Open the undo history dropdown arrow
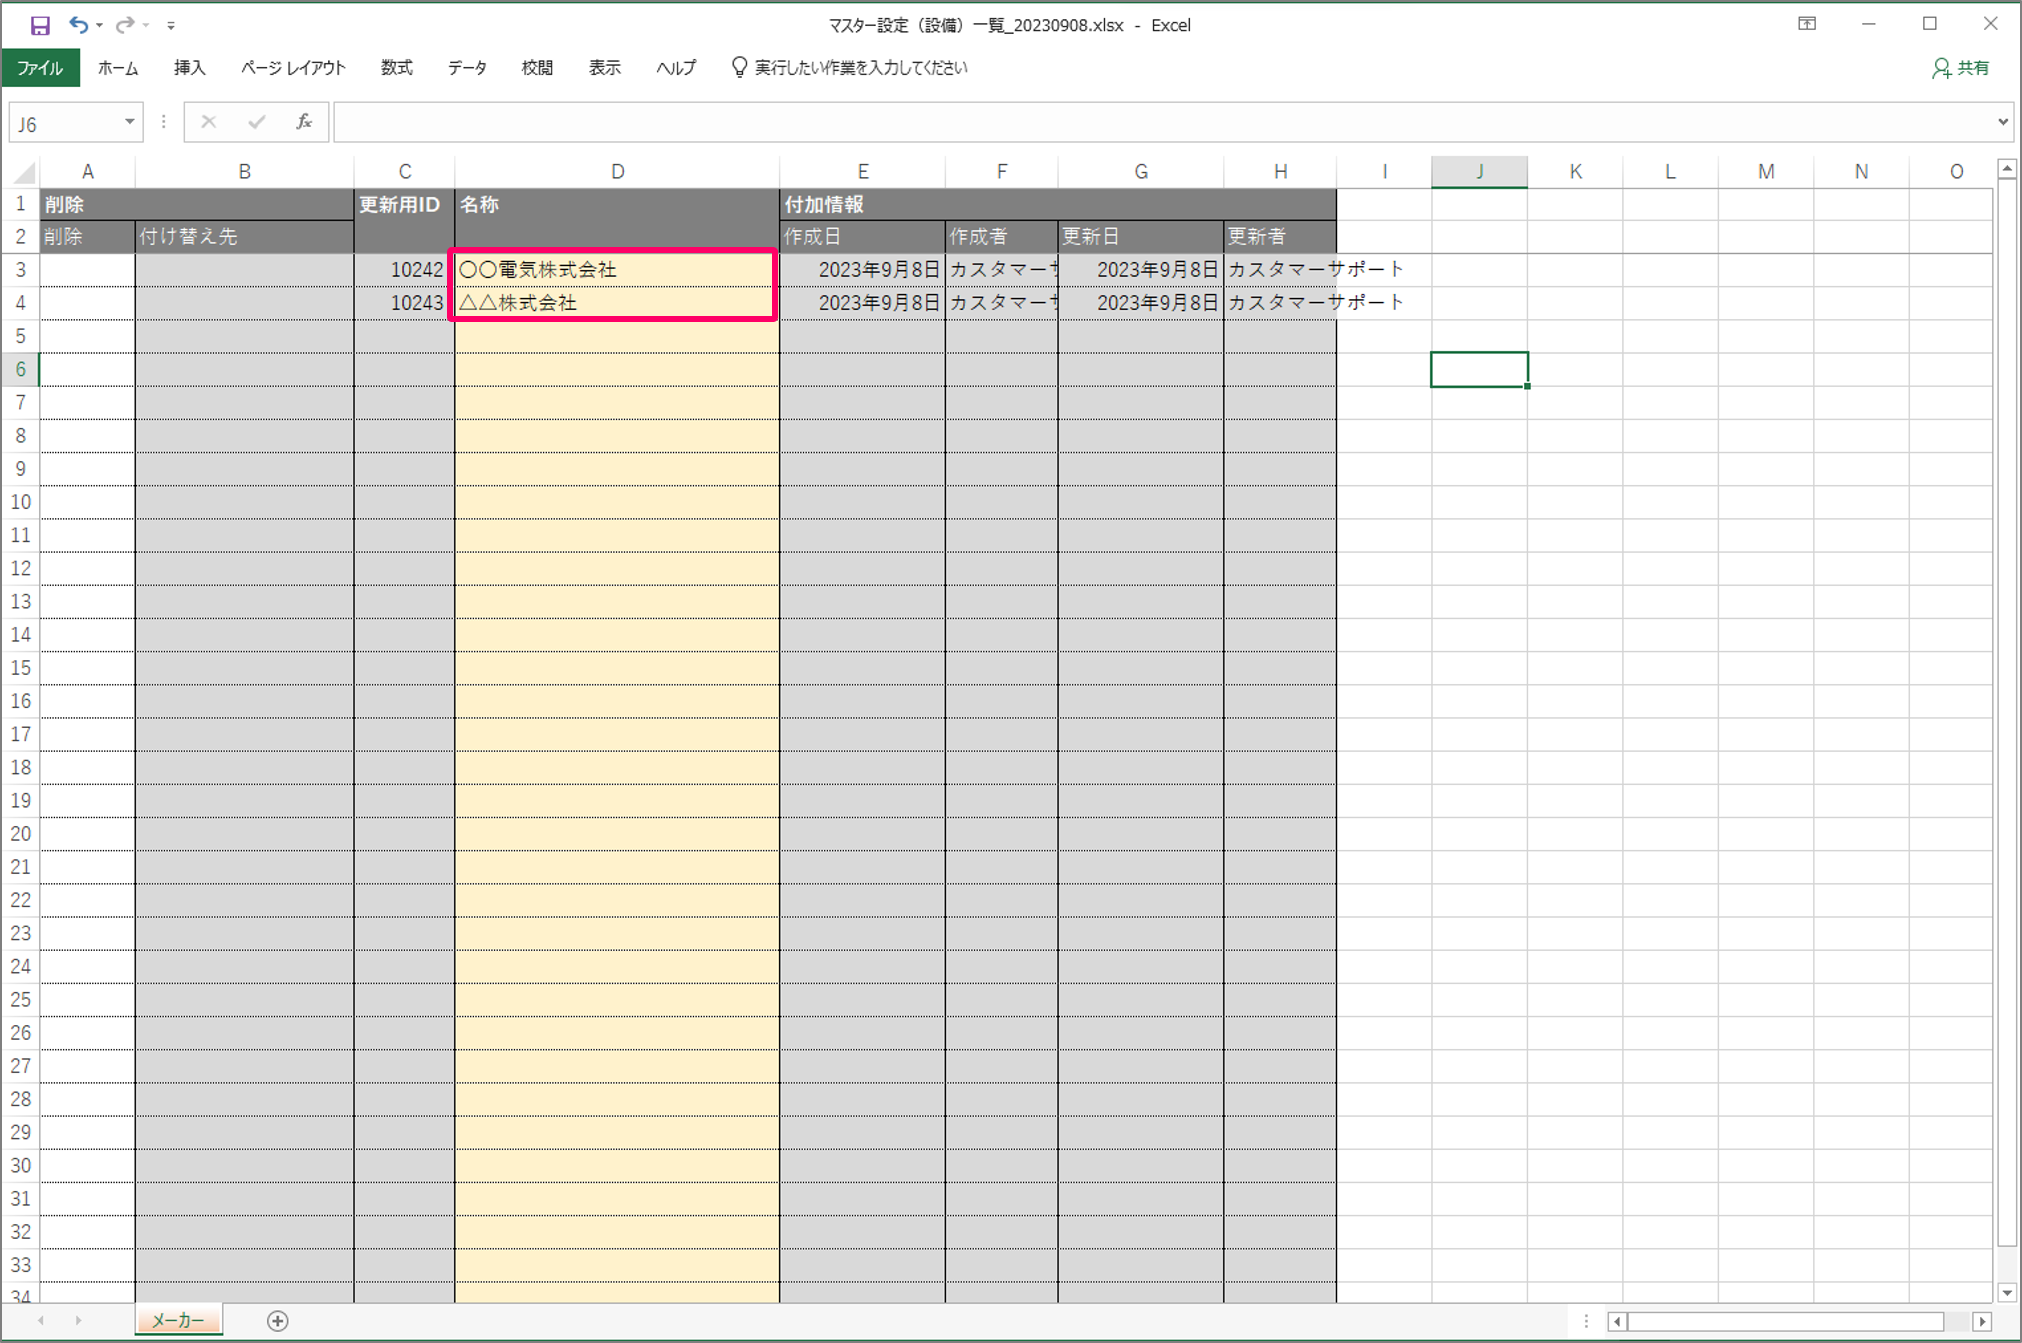Screen dimensions: 2022x1343 tap(100, 26)
